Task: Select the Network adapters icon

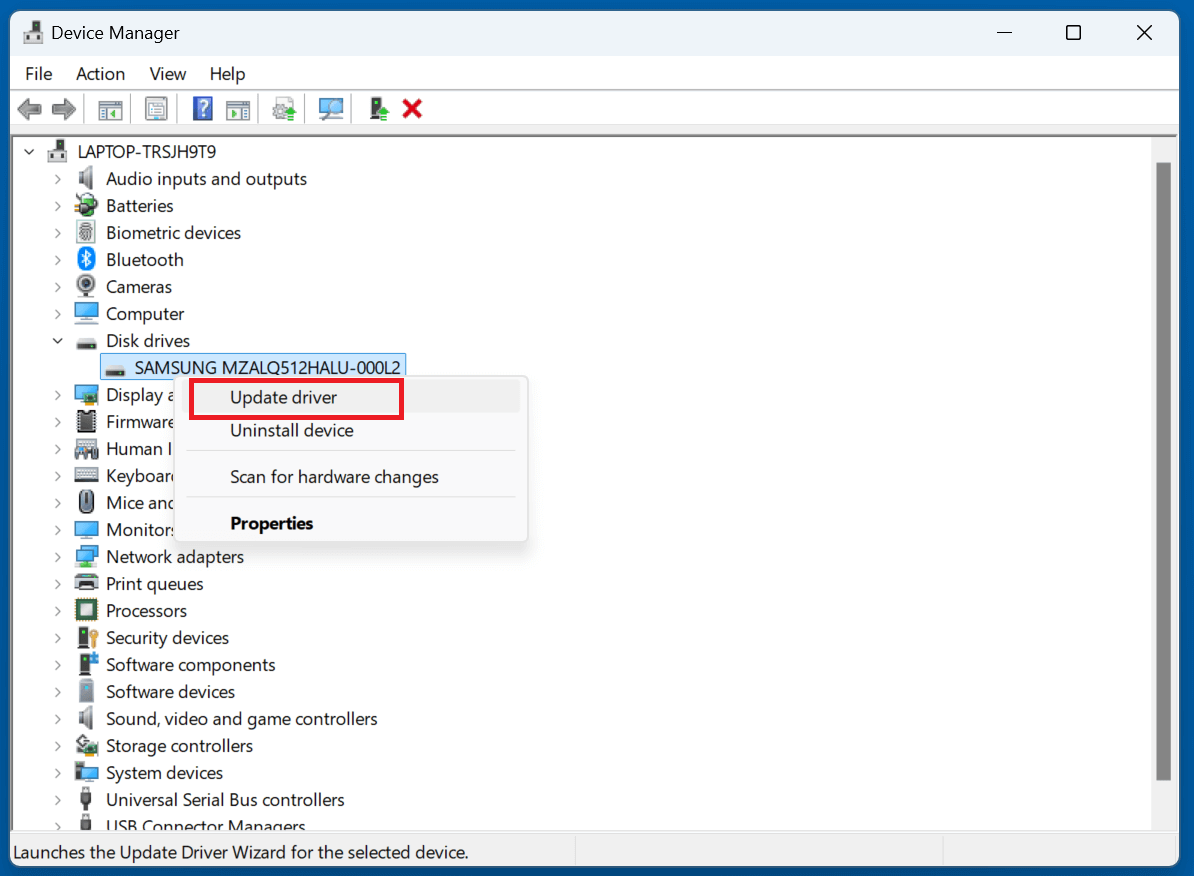Action: click(x=87, y=556)
